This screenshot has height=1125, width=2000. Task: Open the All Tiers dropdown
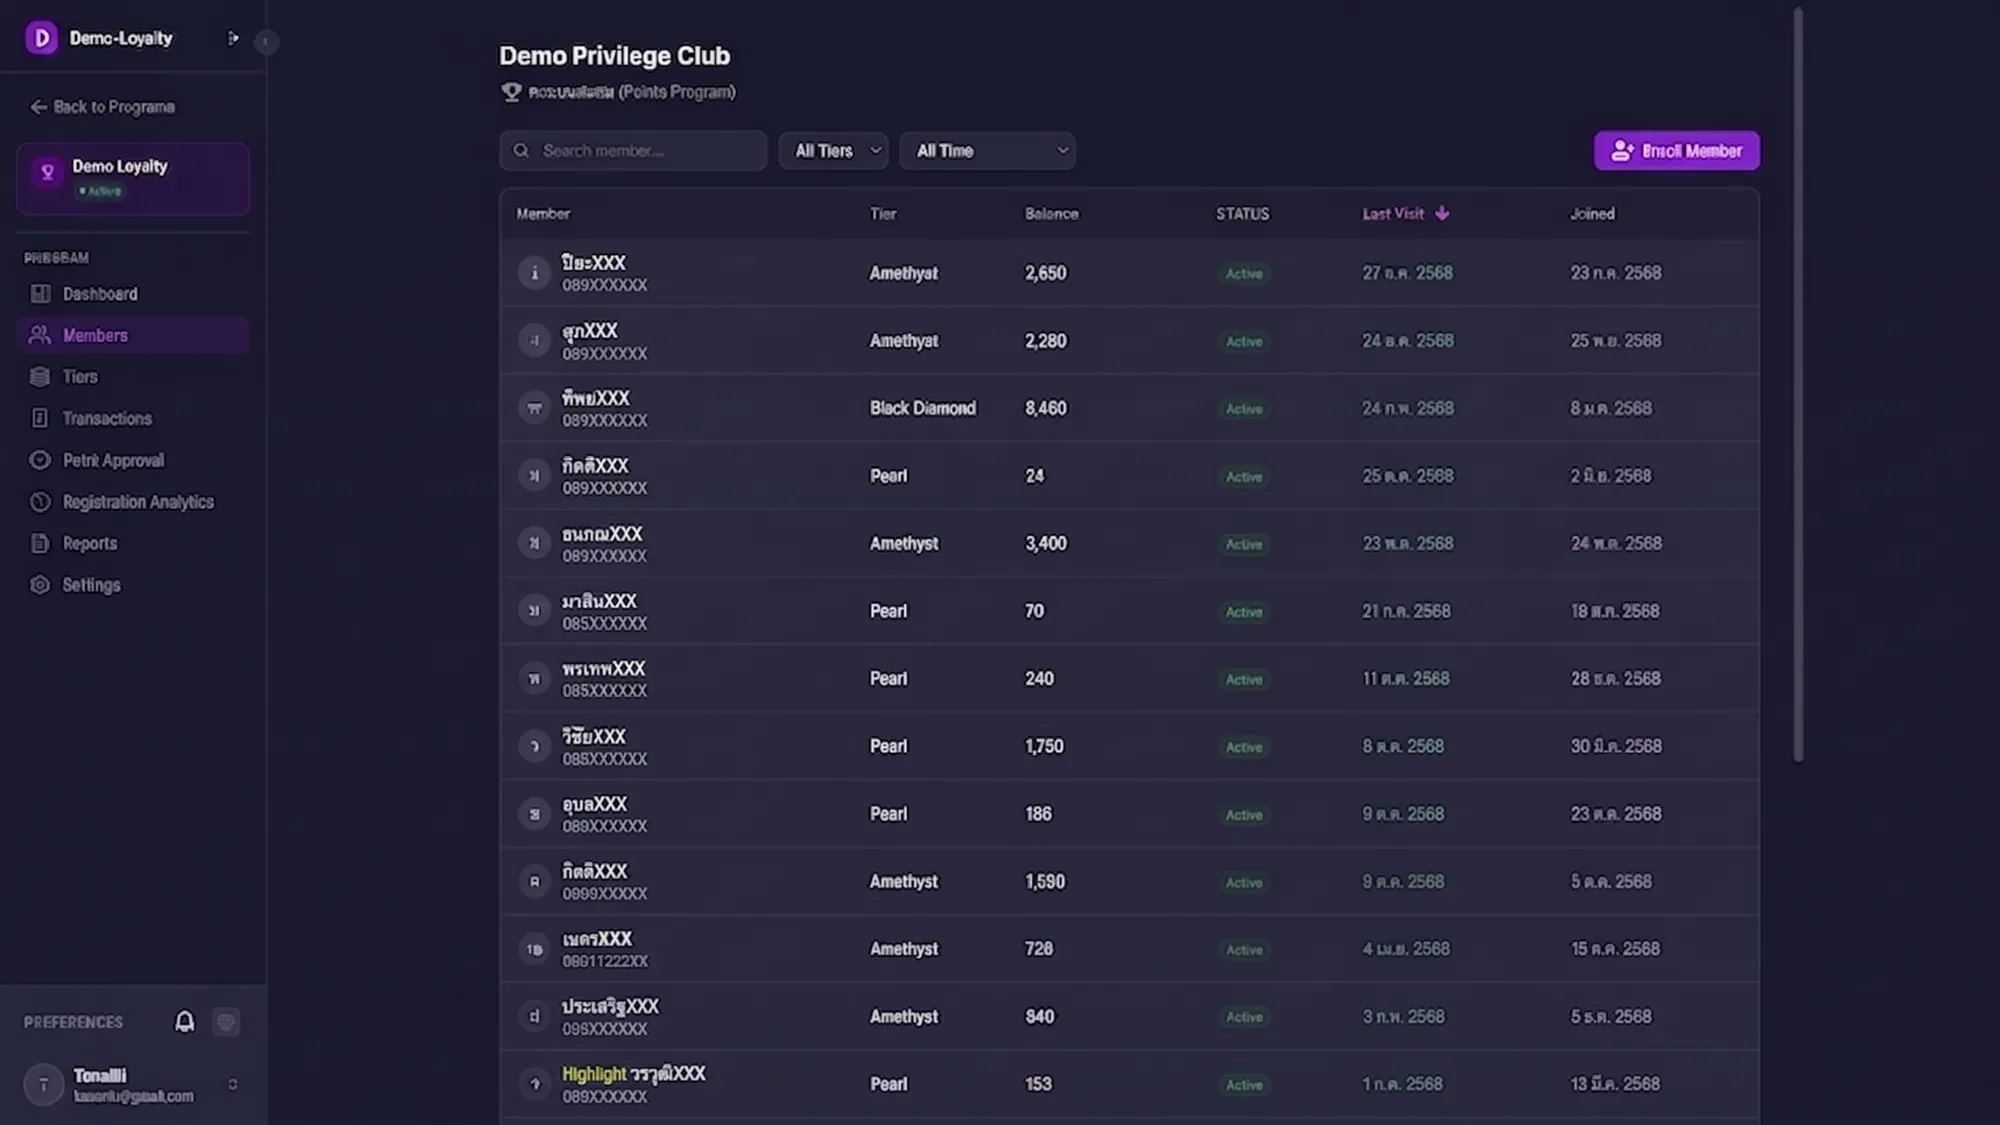click(833, 151)
